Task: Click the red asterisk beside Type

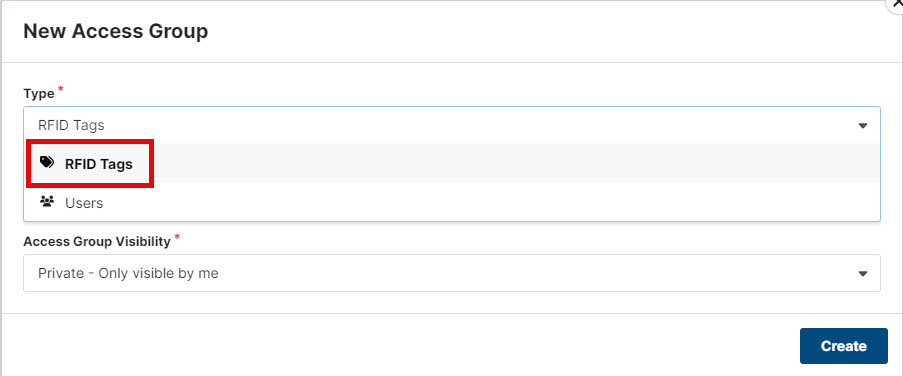Action: (x=60, y=90)
